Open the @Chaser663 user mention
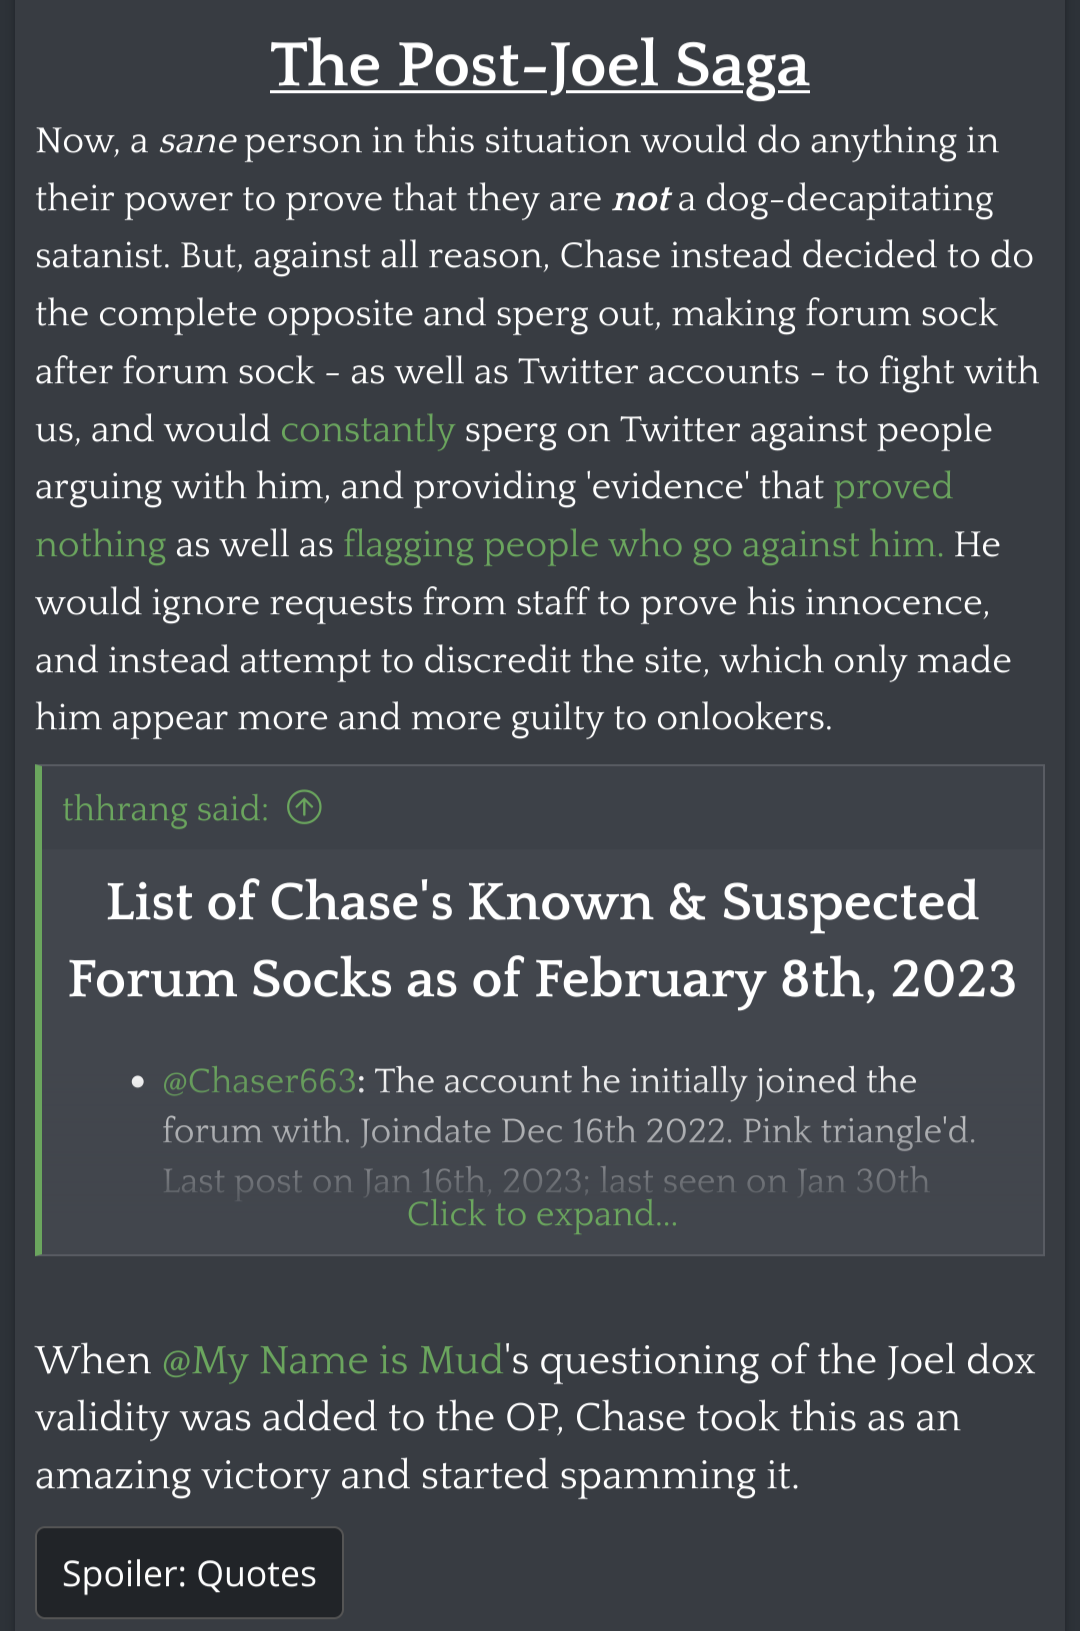 pyautogui.click(x=259, y=1081)
